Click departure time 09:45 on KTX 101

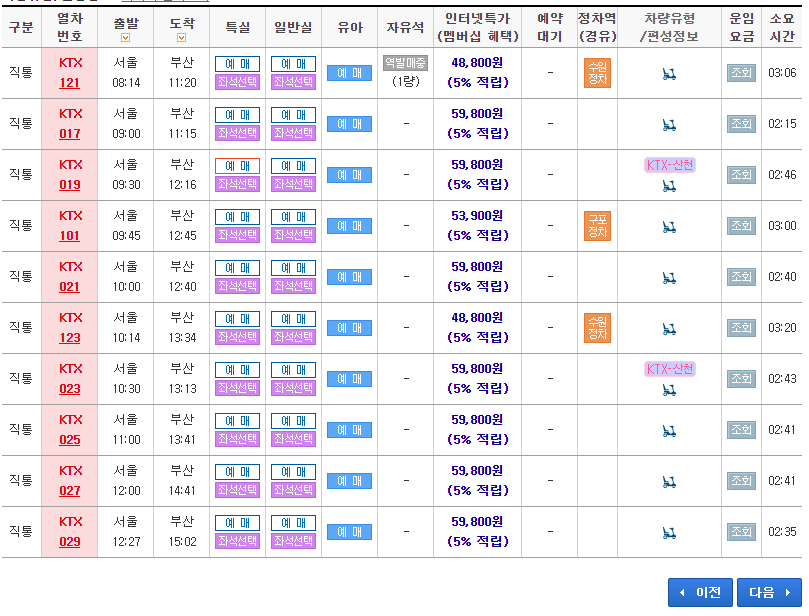pos(126,236)
